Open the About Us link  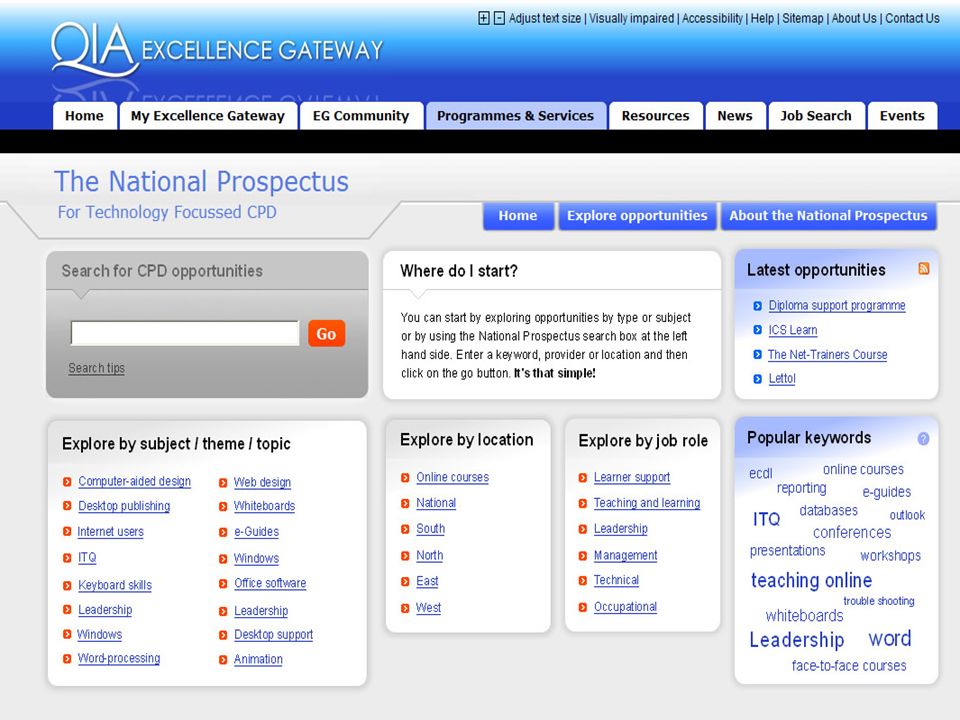(x=854, y=18)
